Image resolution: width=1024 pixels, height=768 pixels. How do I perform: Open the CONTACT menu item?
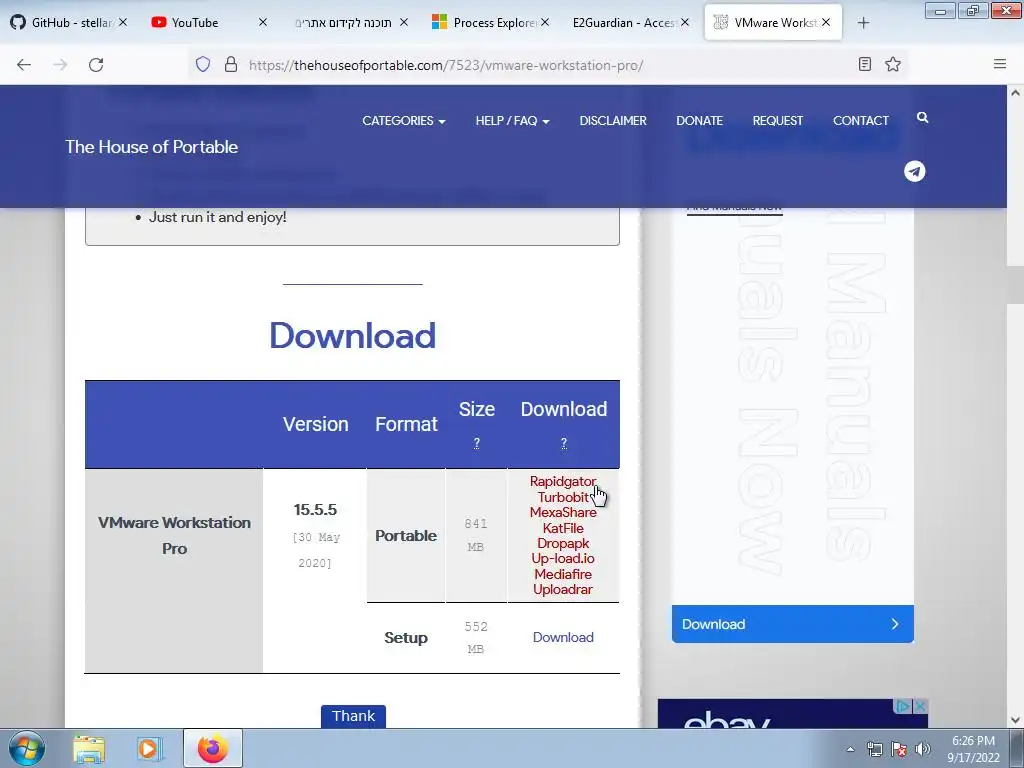pyautogui.click(x=861, y=121)
